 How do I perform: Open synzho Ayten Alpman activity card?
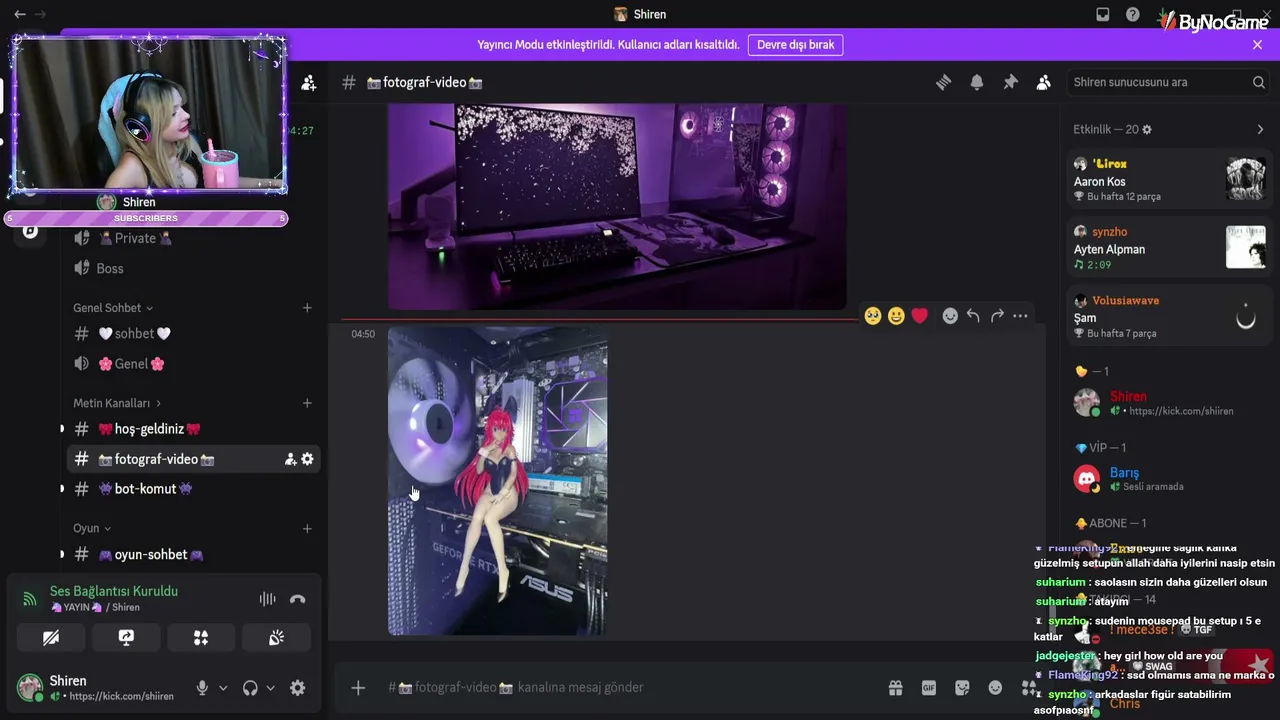1170,248
